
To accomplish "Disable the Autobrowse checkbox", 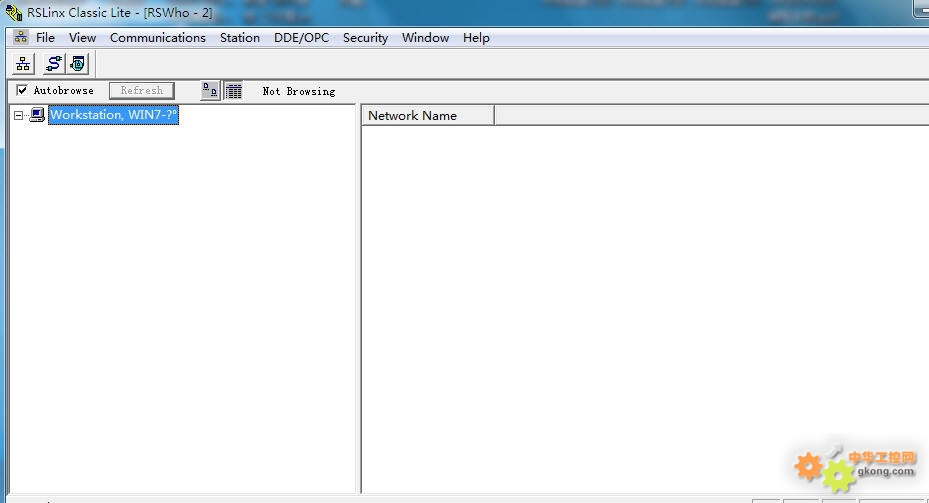I will coord(22,90).
